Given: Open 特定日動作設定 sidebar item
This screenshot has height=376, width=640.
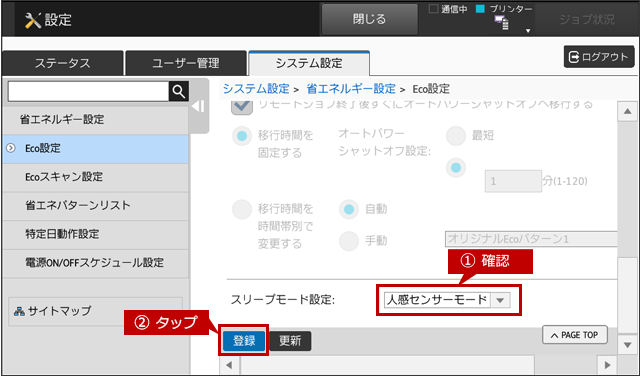Looking at the screenshot, I should (96, 234).
